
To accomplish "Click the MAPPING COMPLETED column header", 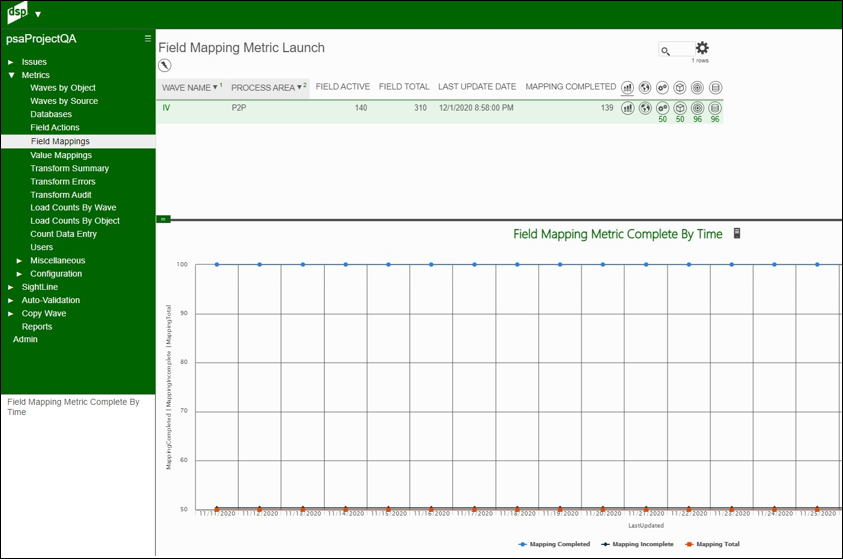I will (570, 87).
